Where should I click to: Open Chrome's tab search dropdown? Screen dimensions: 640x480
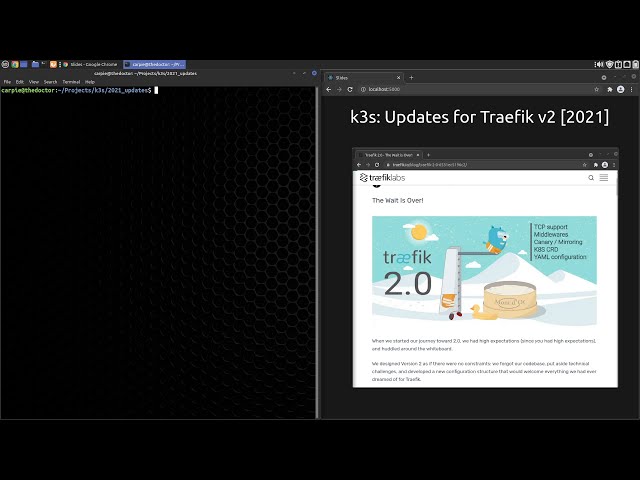pyautogui.click(x=604, y=78)
